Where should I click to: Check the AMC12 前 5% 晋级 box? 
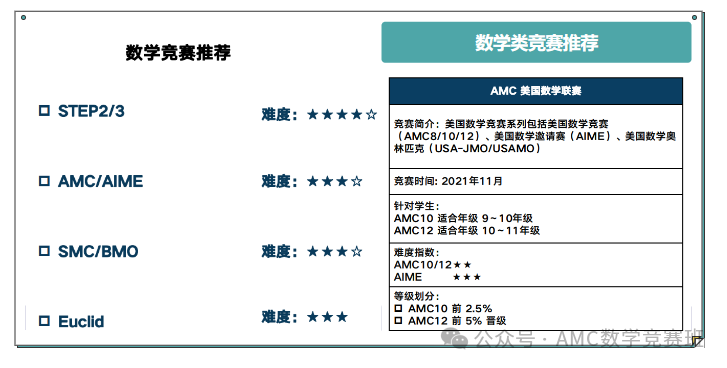pyautogui.click(x=398, y=320)
